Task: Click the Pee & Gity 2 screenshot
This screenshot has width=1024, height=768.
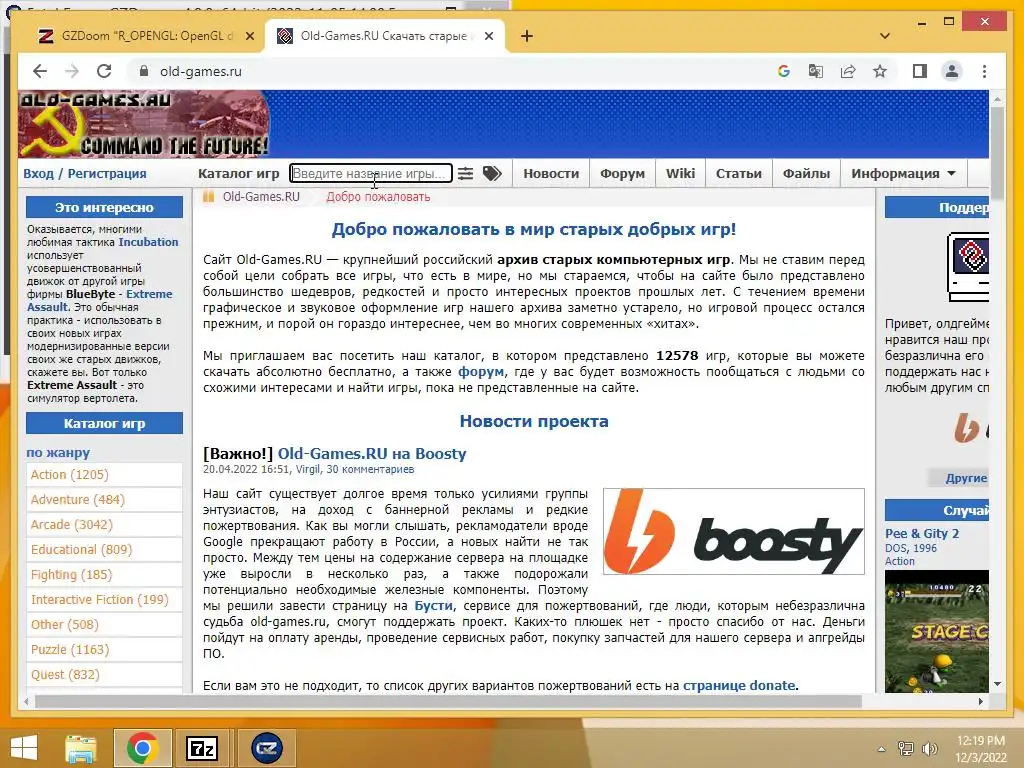Action: coord(936,631)
